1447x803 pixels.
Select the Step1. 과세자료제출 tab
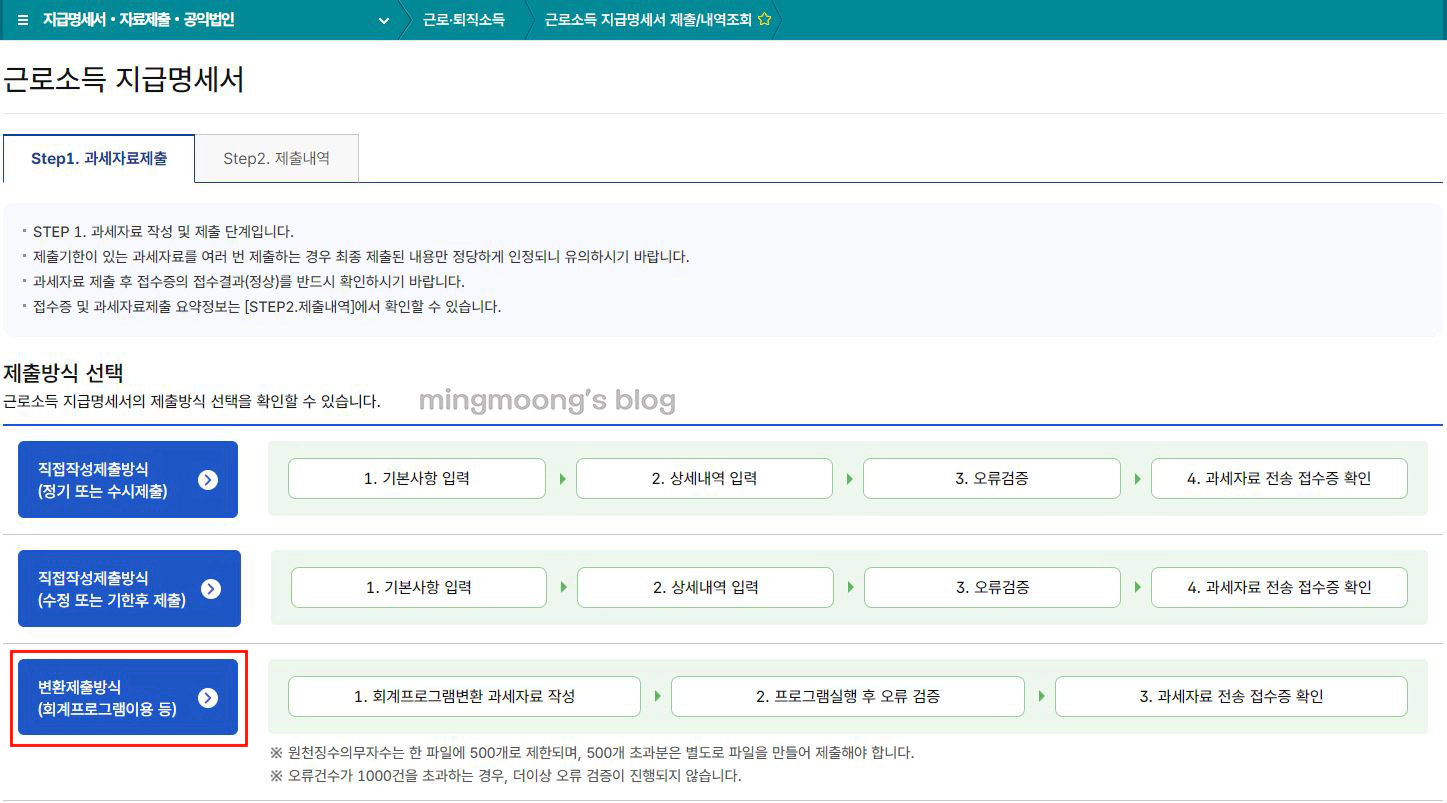[98, 158]
